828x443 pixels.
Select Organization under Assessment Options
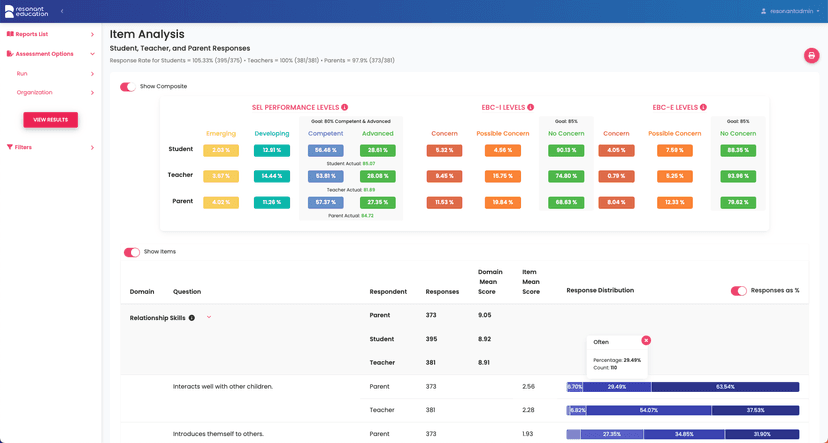point(35,92)
